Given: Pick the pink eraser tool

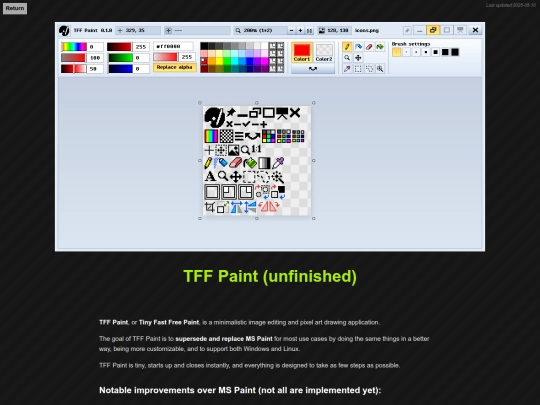Looking at the screenshot, I should point(369,47).
